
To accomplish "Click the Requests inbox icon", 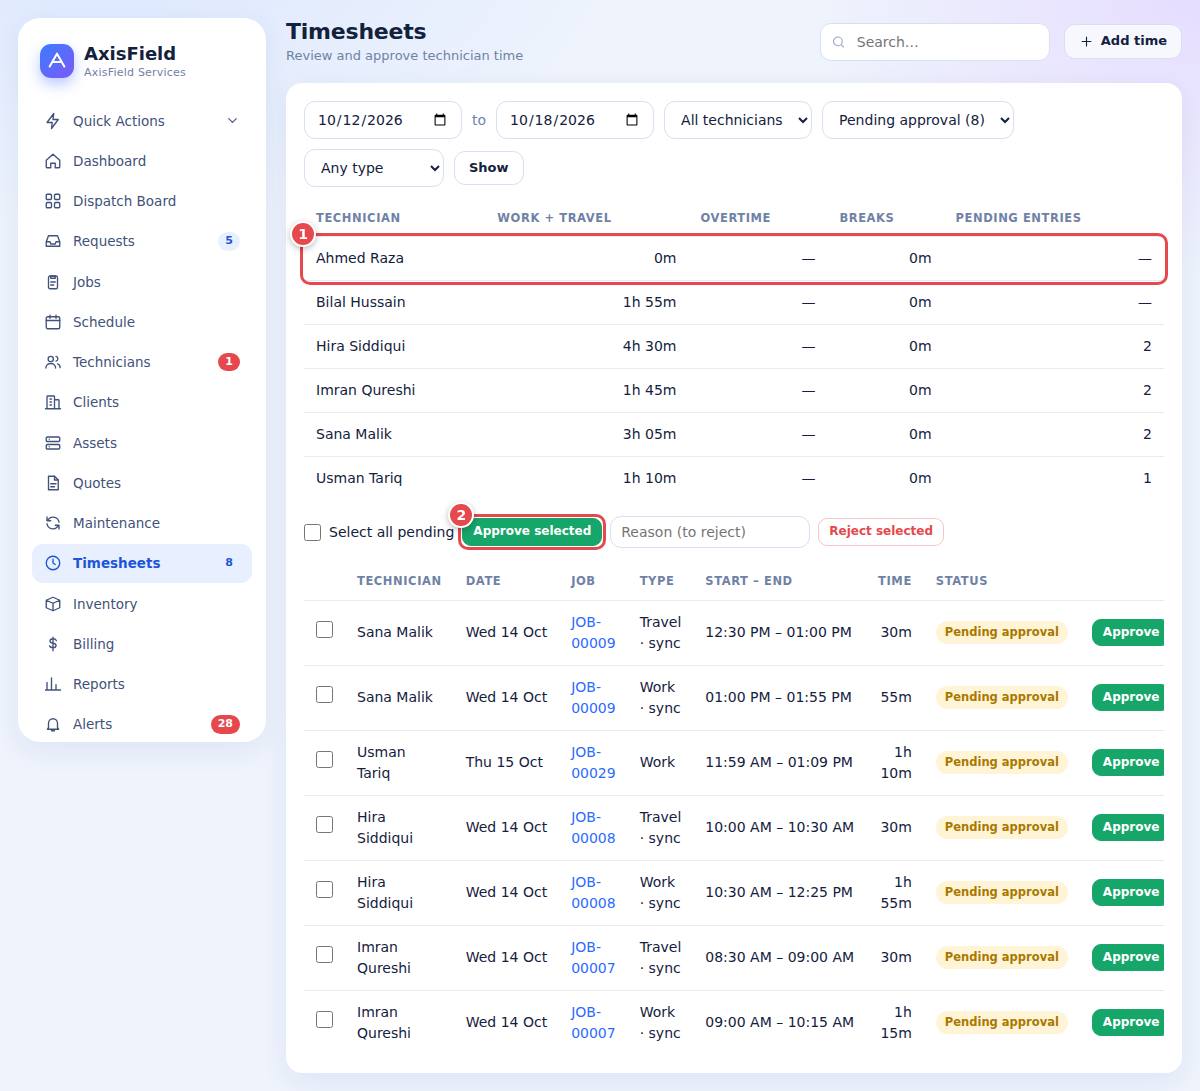I will tap(53, 241).
